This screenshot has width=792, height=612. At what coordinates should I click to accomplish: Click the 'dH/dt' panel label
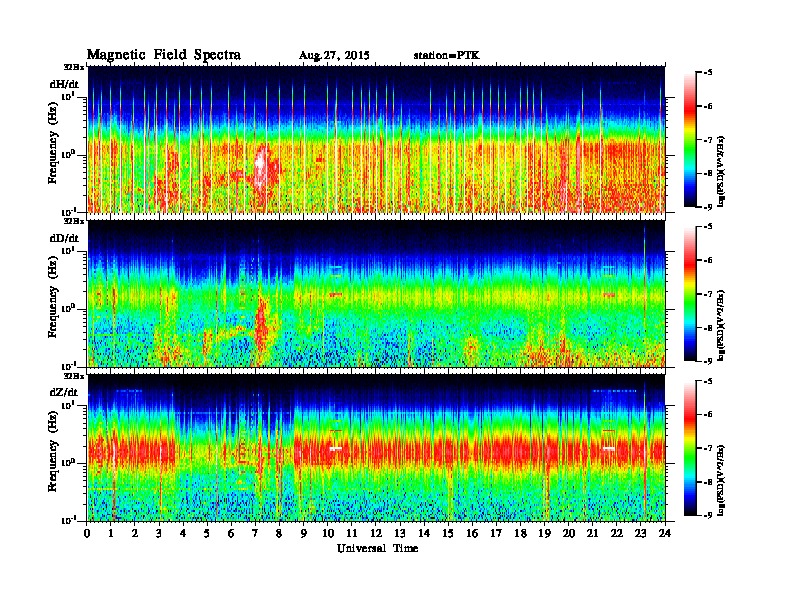[64, 84]
